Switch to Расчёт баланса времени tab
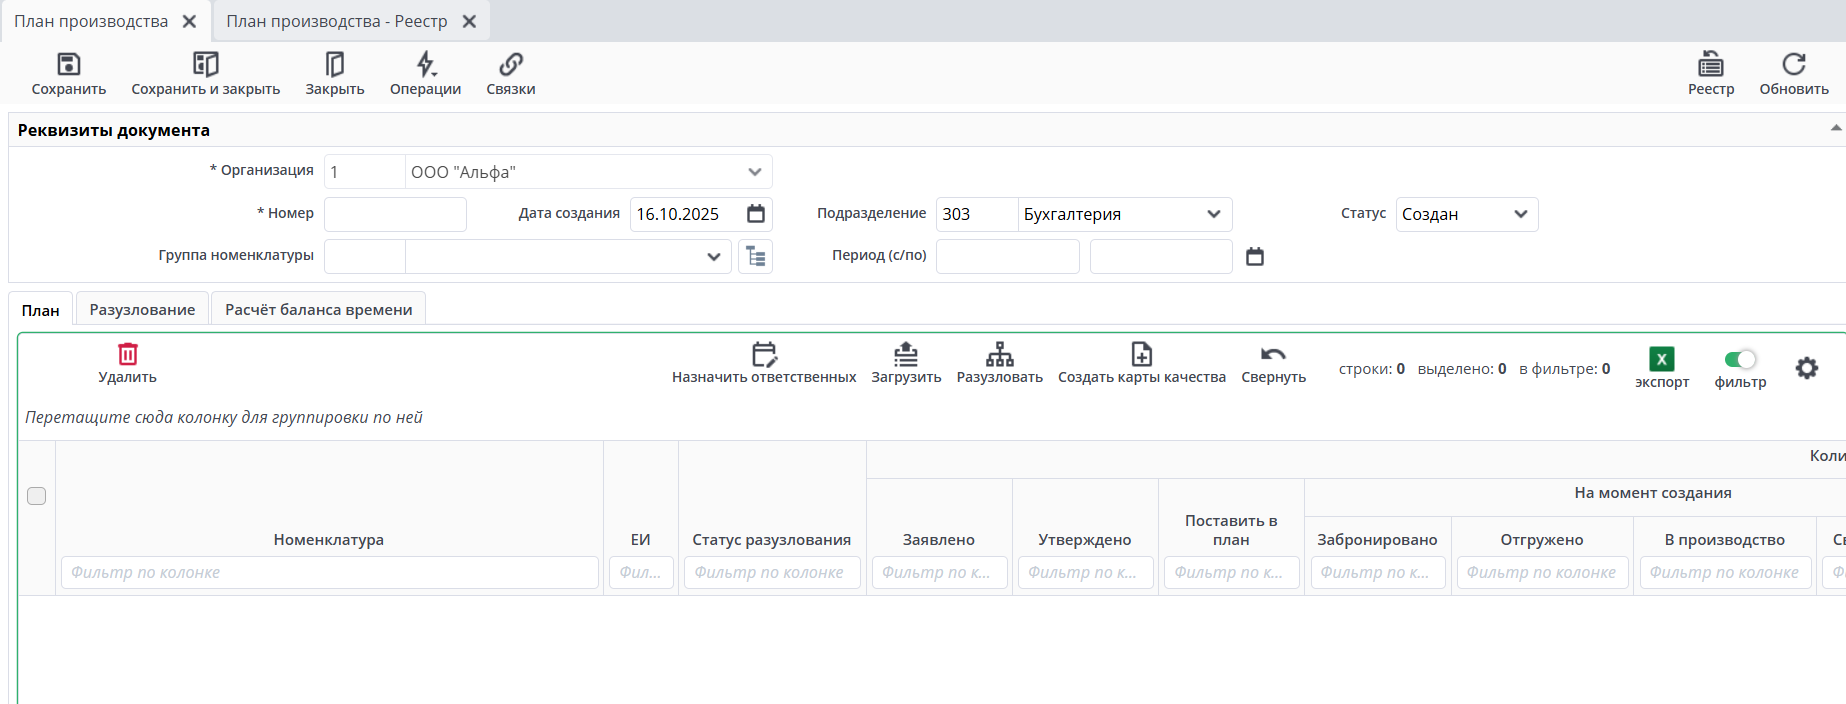This screenshot has height=704, width=1846. [318, 310]
